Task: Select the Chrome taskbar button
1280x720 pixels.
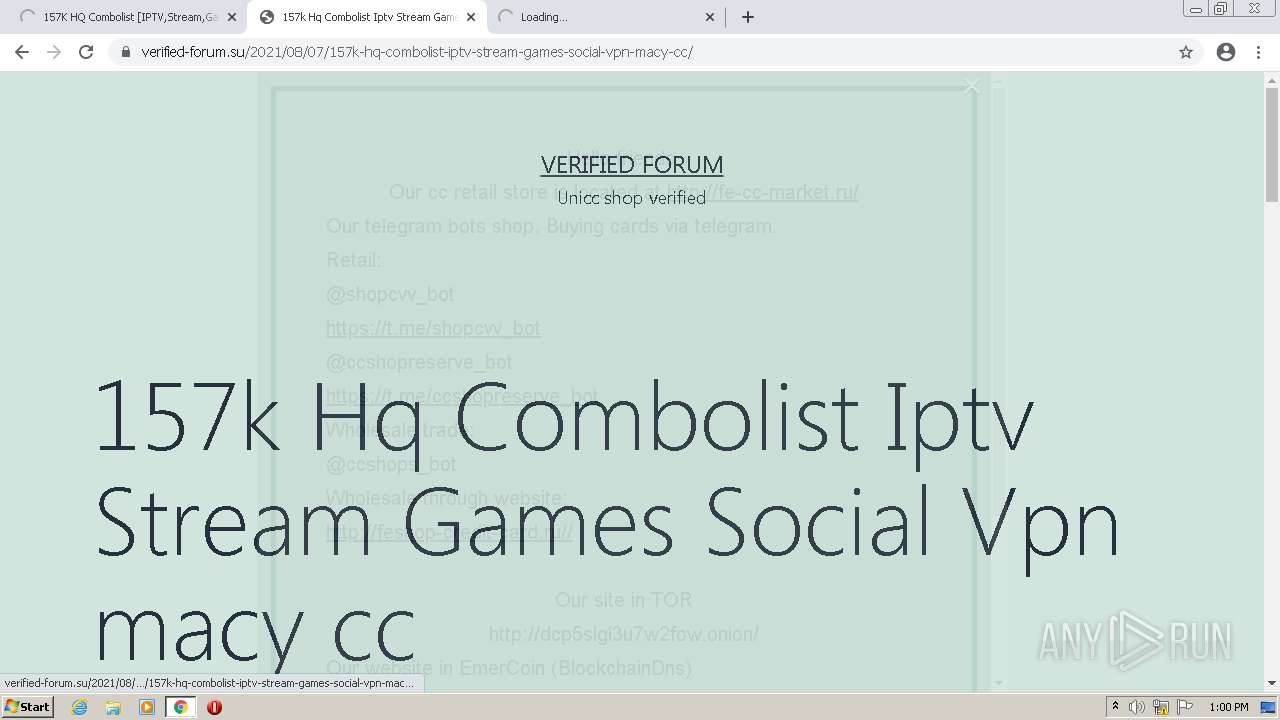Action: tap(181, 707)
